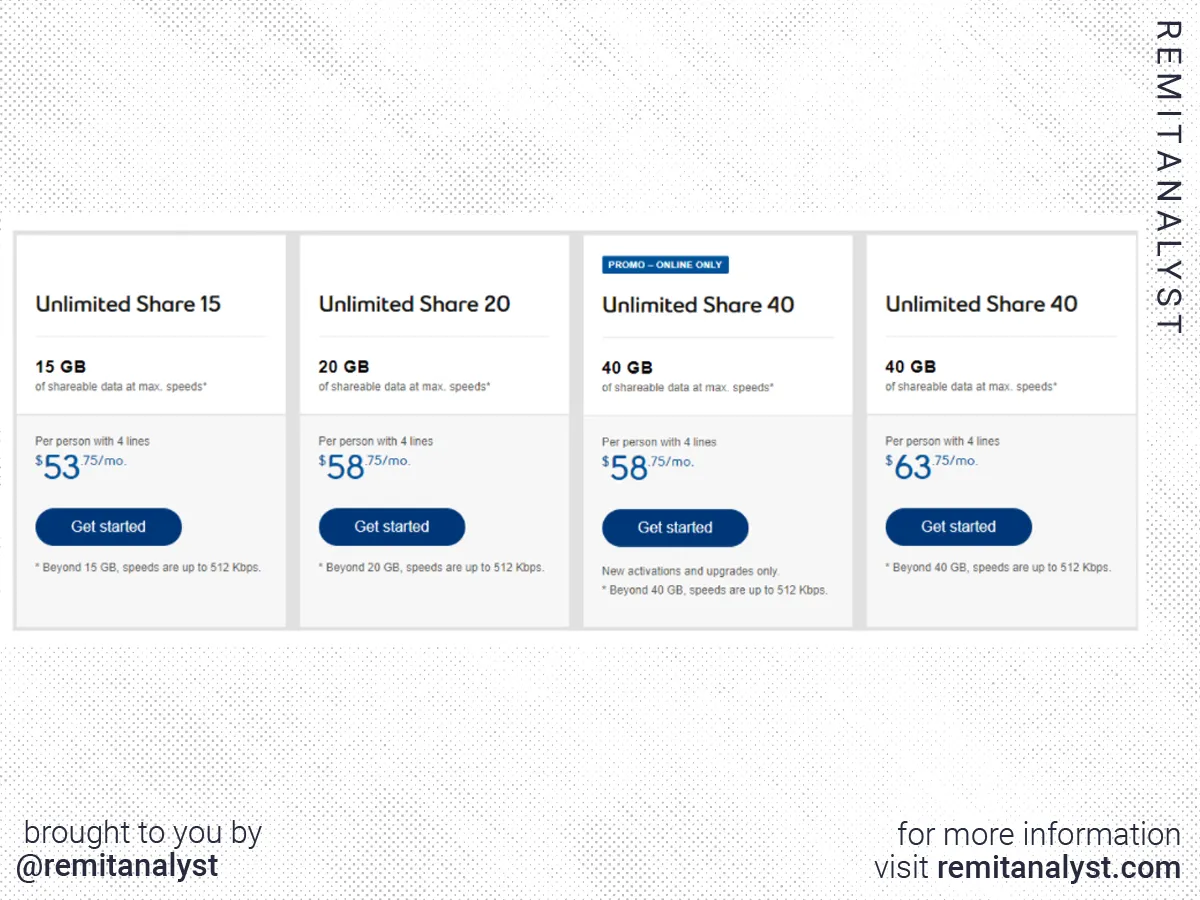This screenshot has width=1200, height=900.
Task: Click Get started on the promo Share 40 plan
Action: pos(675,528)
